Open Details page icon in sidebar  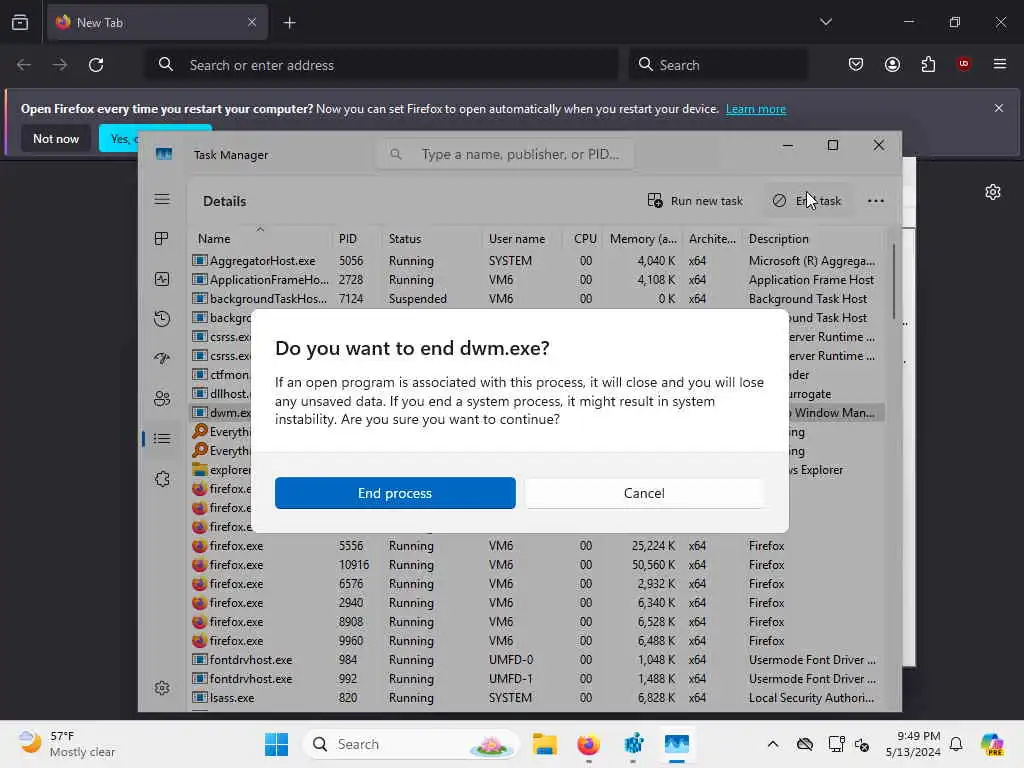click(162, 438)
